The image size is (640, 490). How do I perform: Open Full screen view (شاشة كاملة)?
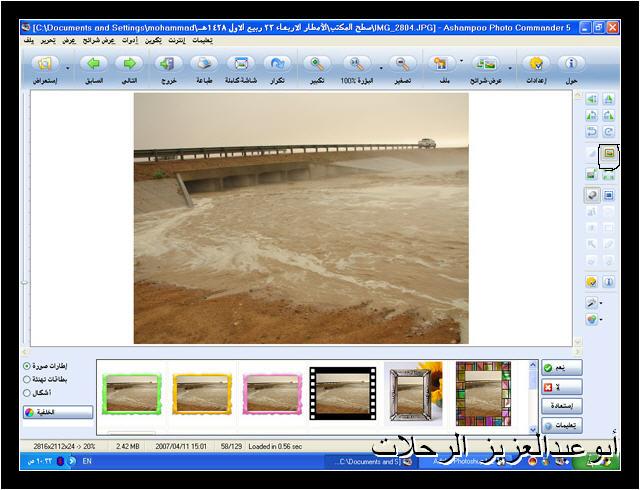[241, 64]
